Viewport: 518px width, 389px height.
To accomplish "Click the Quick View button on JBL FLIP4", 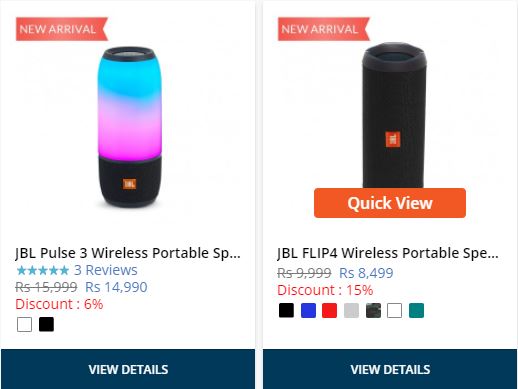I will [390, 203].
